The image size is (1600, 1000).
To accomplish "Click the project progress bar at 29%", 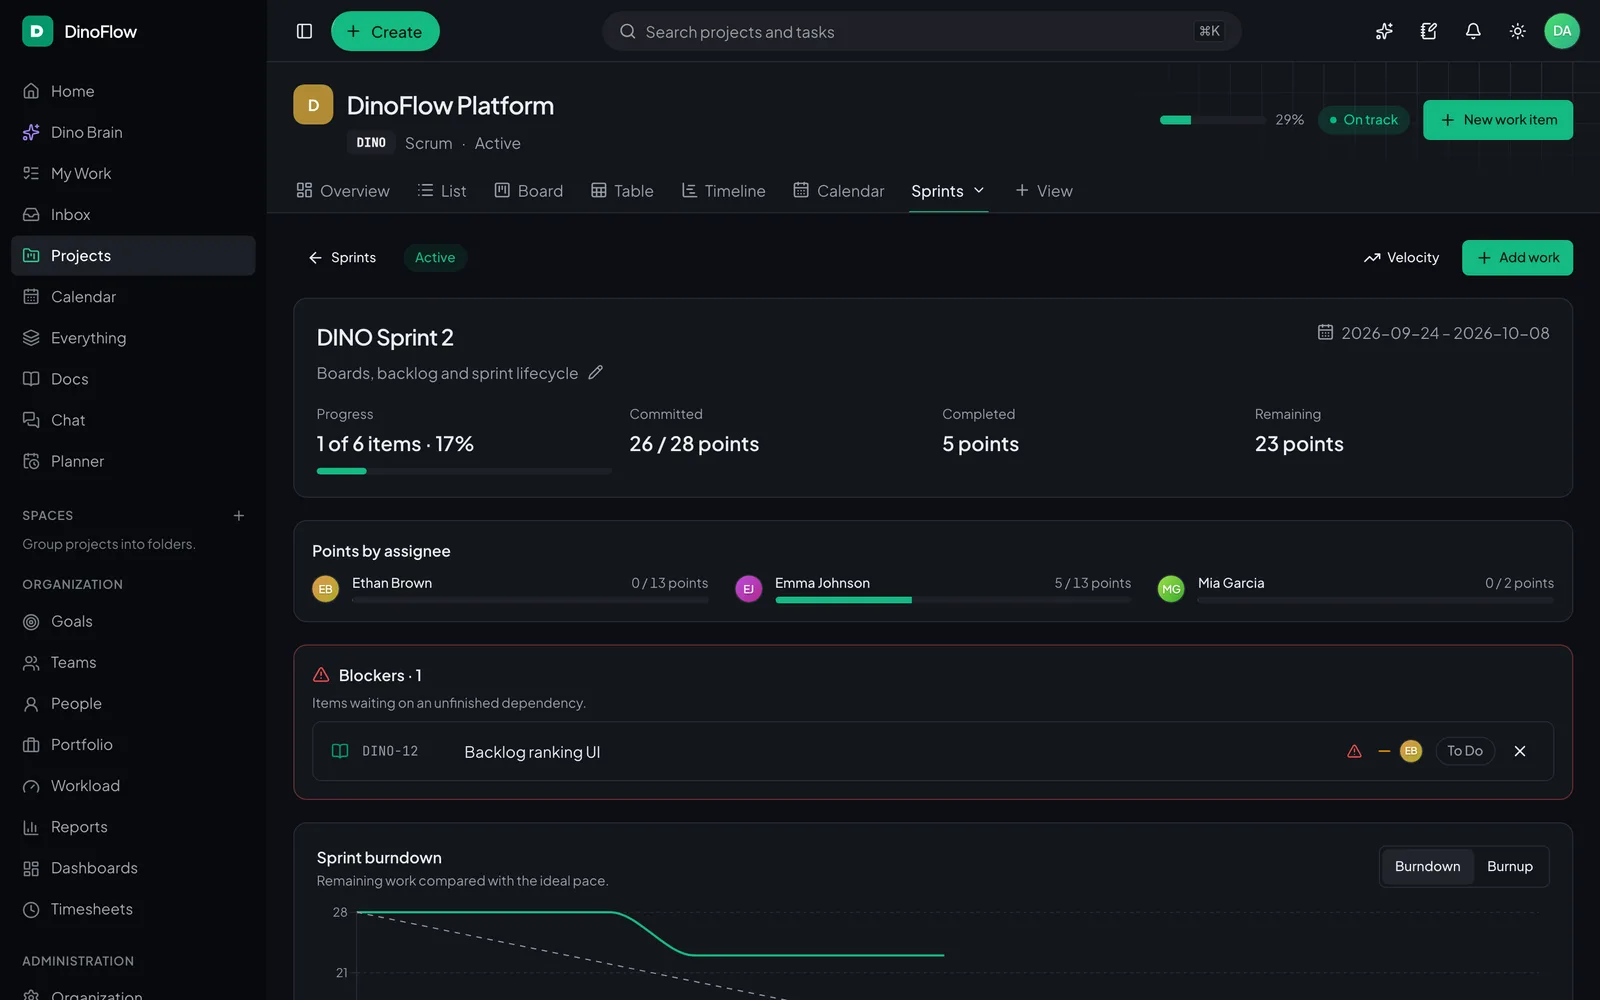I will click(x=1213, y=120).
